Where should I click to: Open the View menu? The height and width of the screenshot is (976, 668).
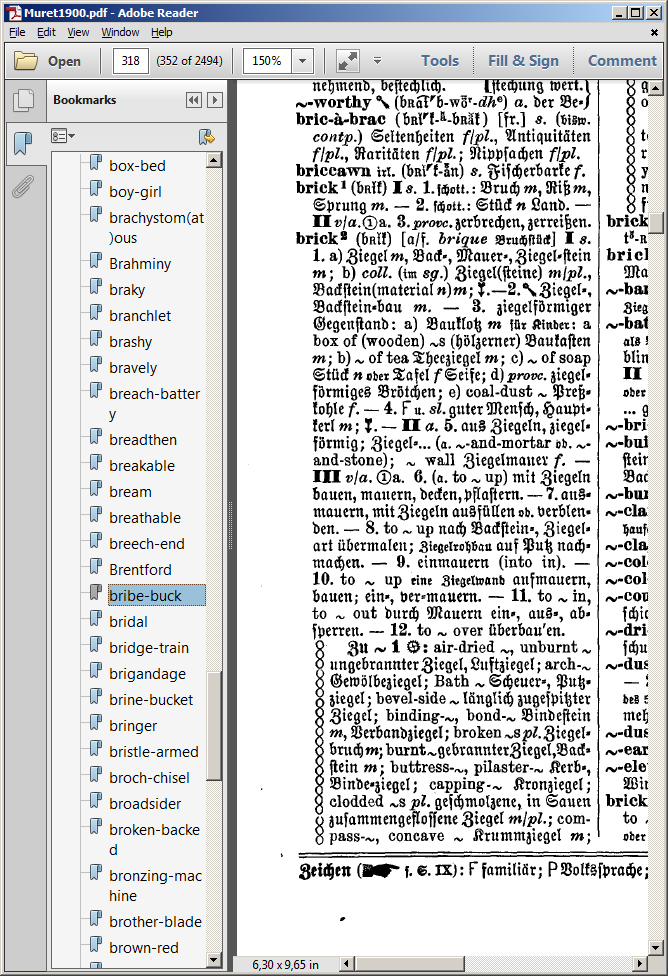tap(78, 32)
